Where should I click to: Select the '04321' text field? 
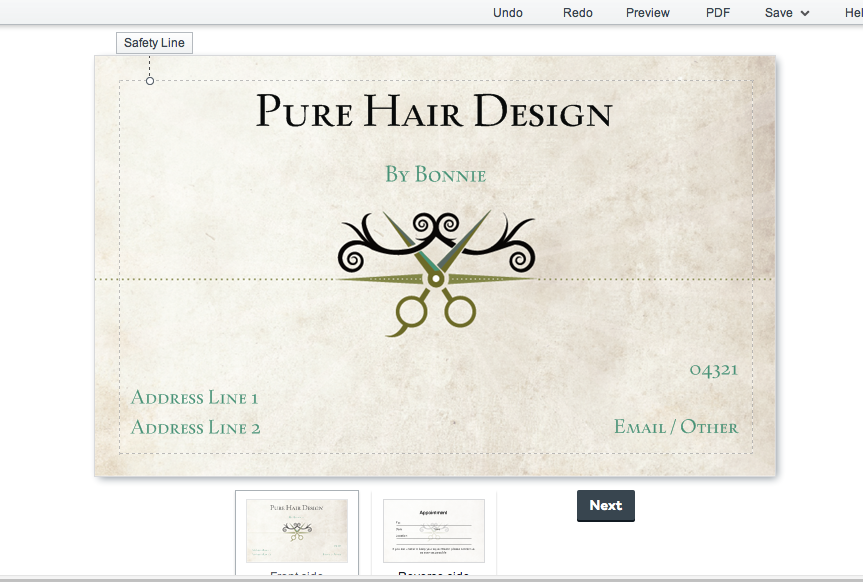713,370
